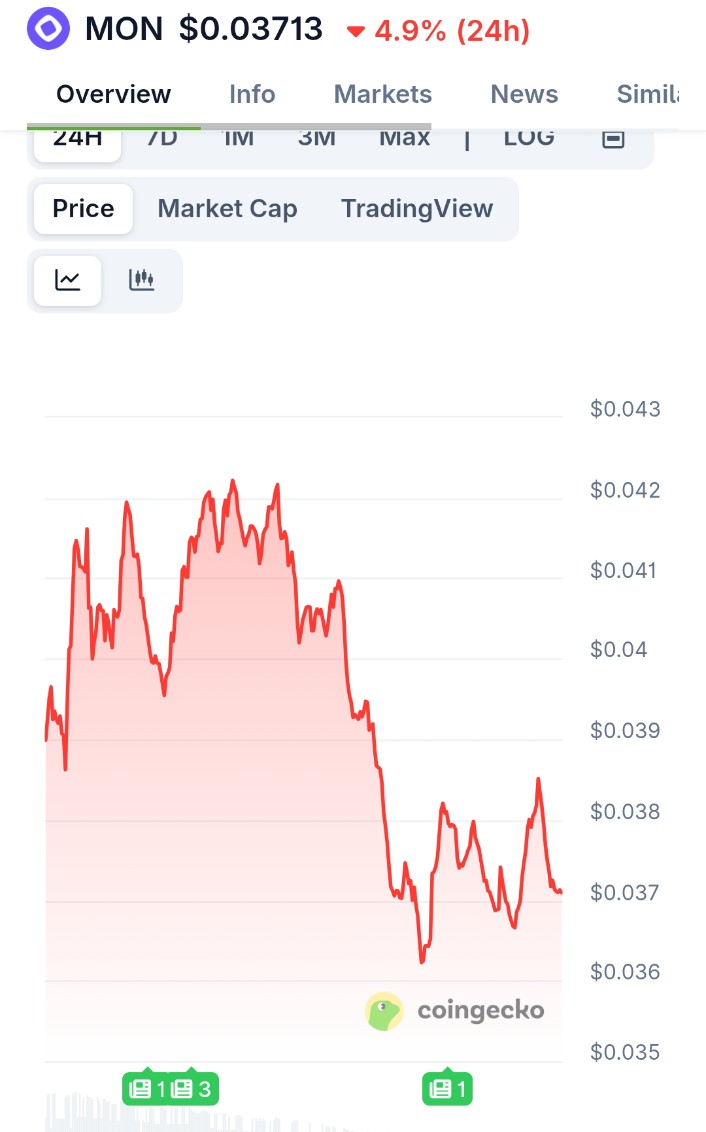Open the Markets tab
Viewport: 706px width, 1132px height.
click(383, 94)
